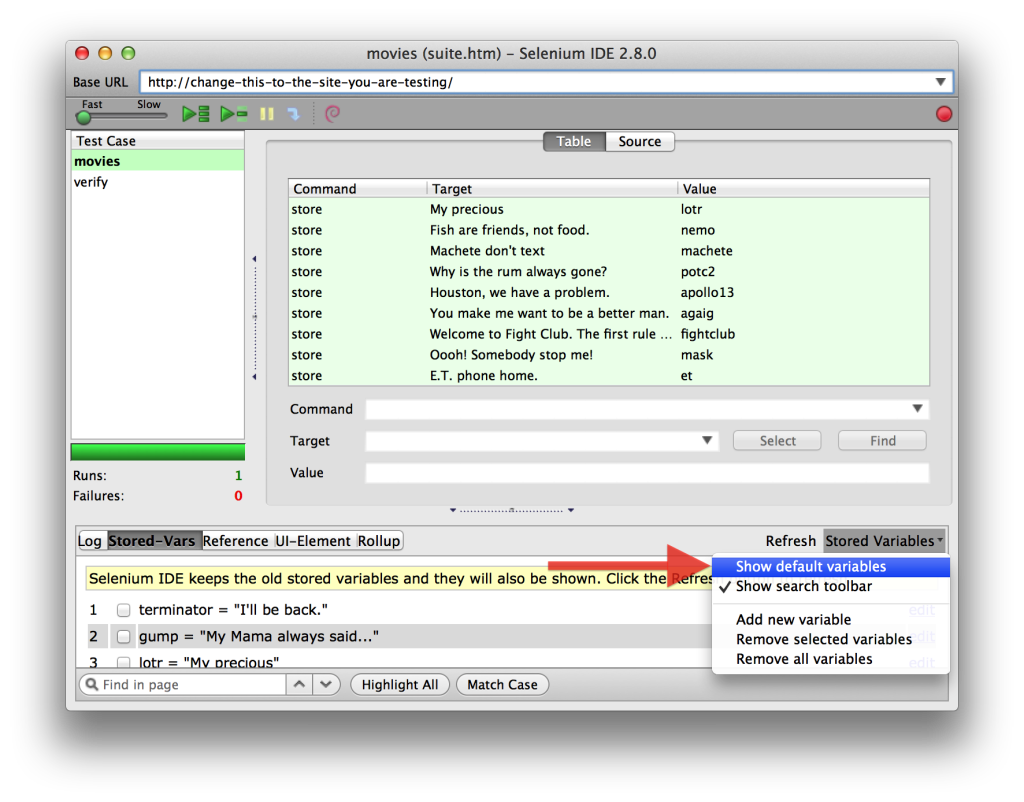Click the red record button
Viewport: 1024px width, 802px height.
(x=944, y=114)
